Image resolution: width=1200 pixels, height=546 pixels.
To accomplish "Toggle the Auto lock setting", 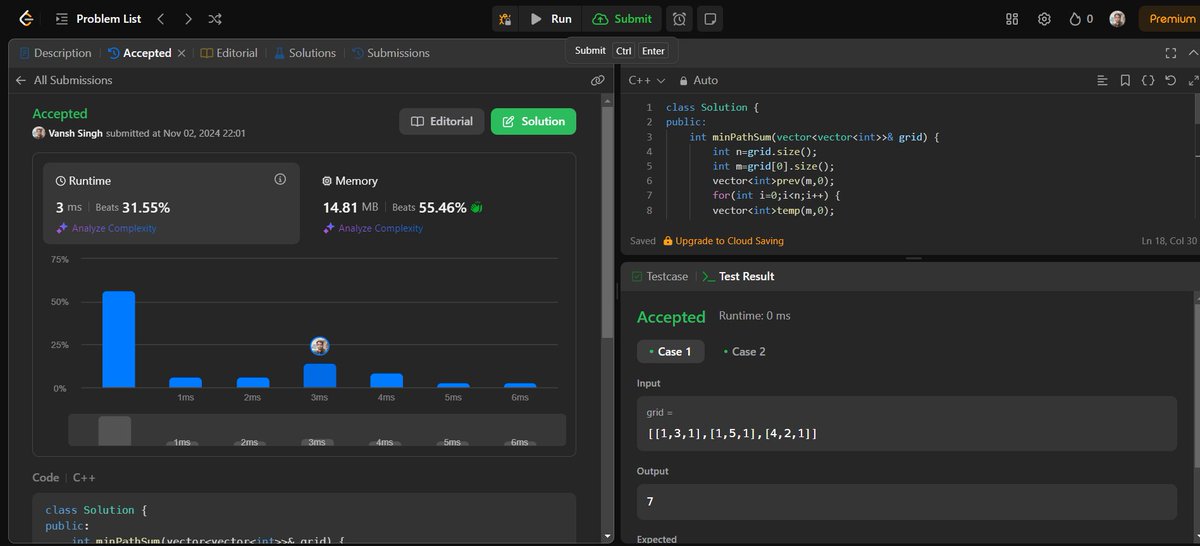I will [698, 80].
